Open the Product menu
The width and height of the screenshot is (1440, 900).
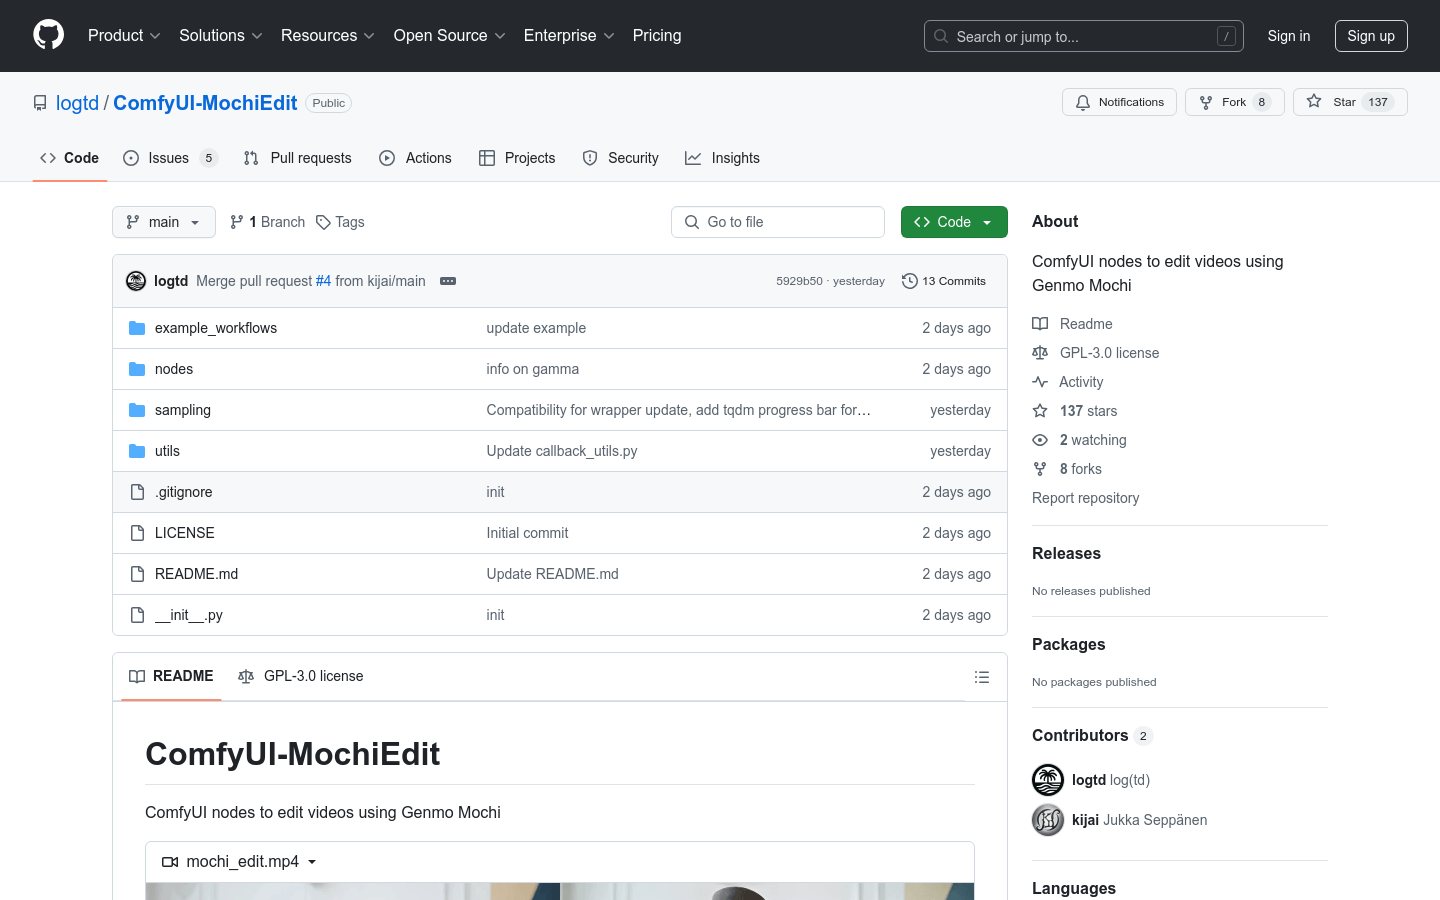tap(124, 36)
